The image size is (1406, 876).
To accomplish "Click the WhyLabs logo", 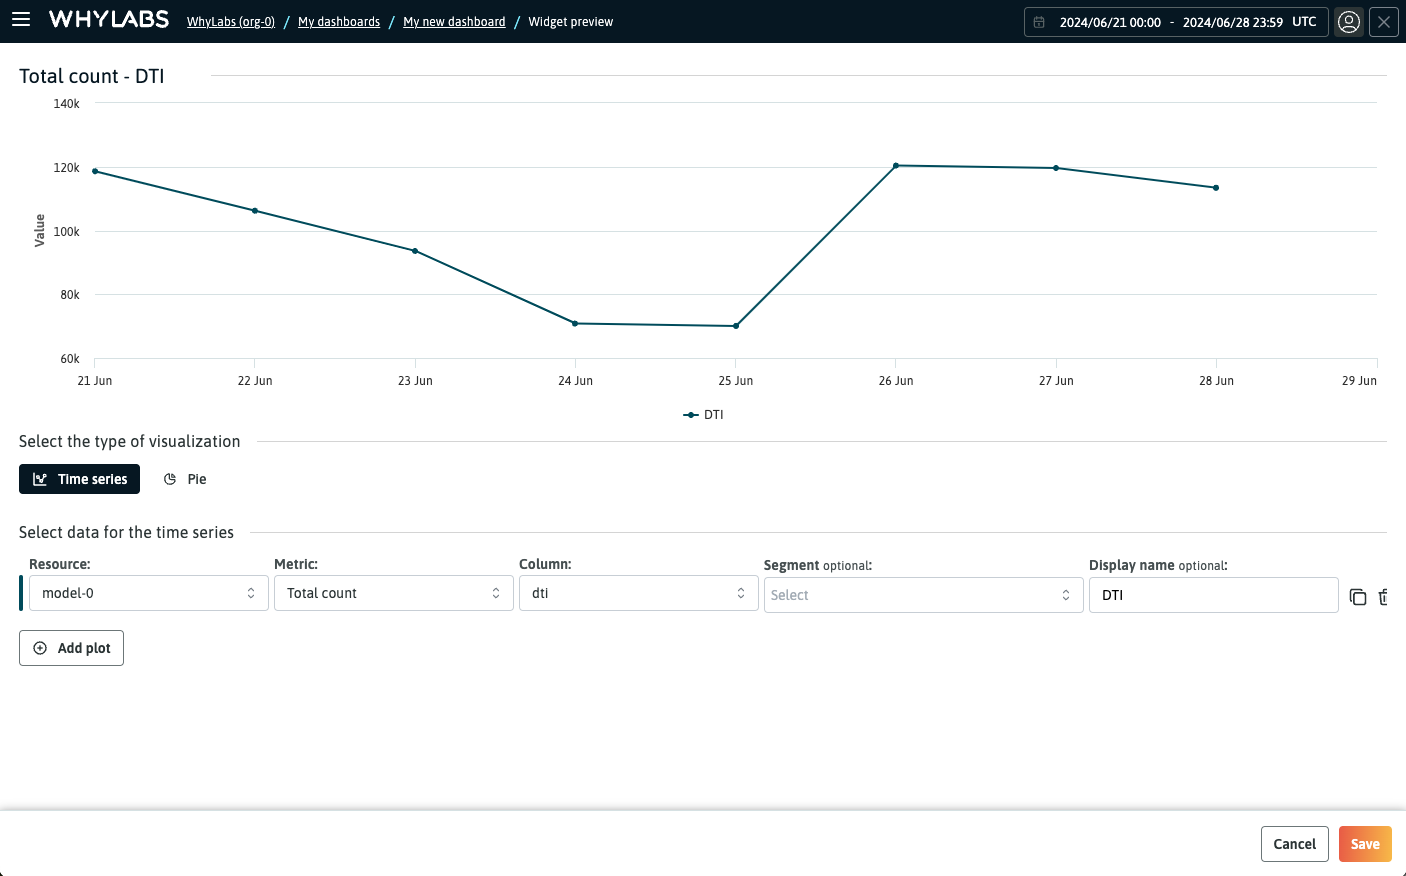I will click(108, 19).
